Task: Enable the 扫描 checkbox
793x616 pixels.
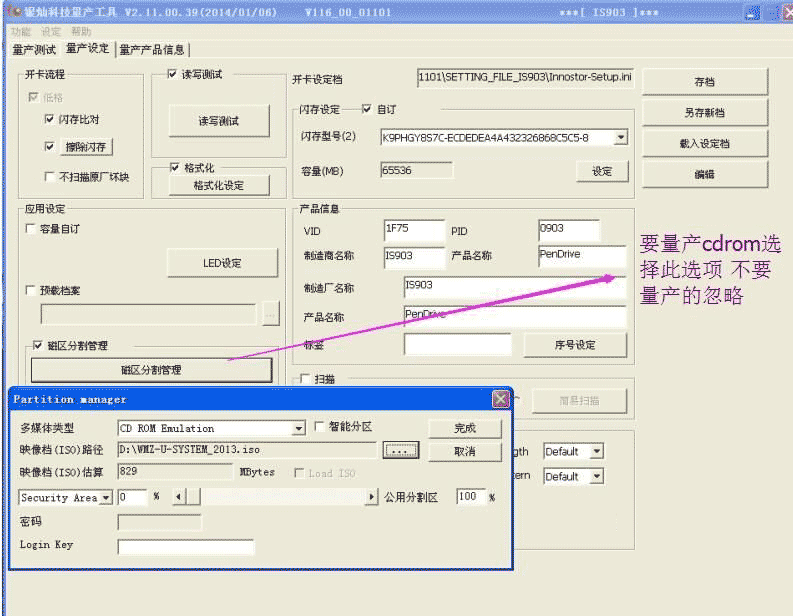Action: (305, 379)
